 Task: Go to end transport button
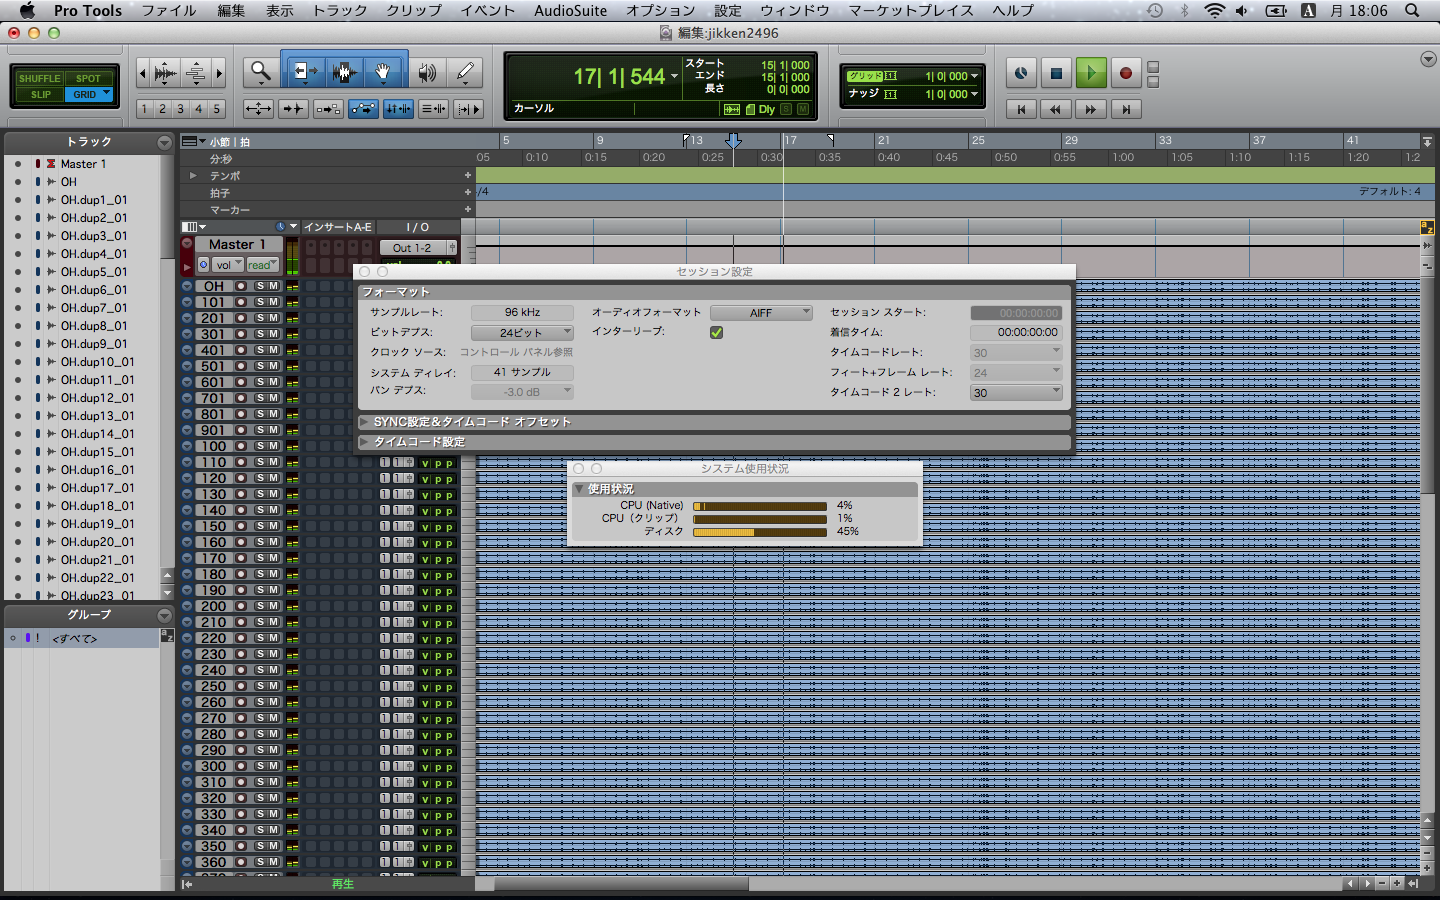coord(1126,109)
